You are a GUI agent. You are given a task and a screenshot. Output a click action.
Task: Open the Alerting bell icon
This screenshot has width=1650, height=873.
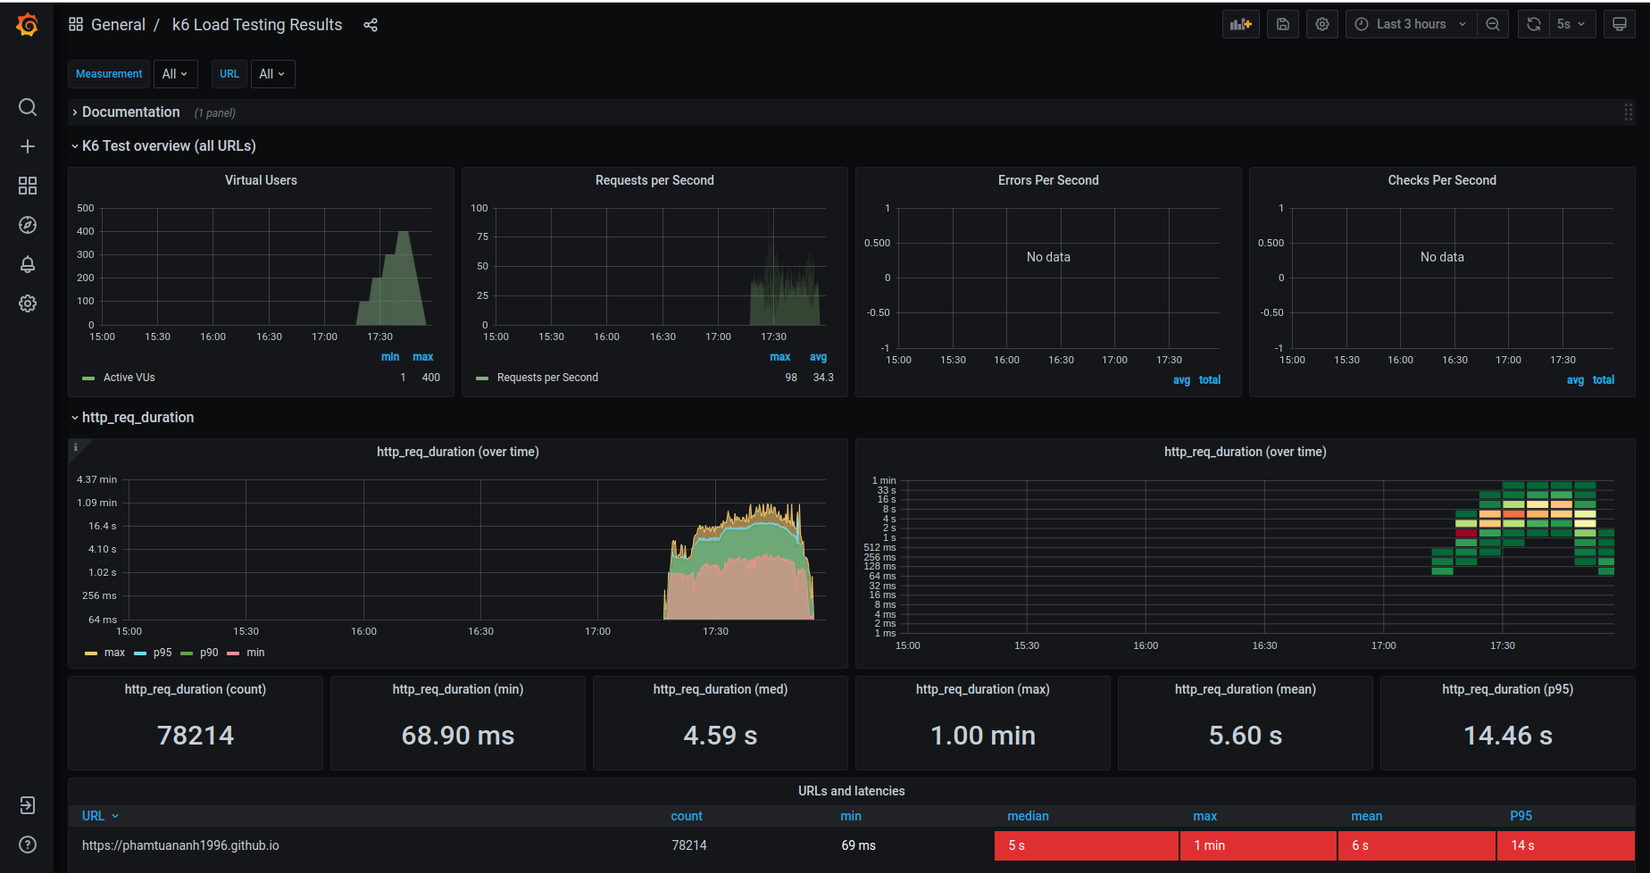(x=27, y=264)
